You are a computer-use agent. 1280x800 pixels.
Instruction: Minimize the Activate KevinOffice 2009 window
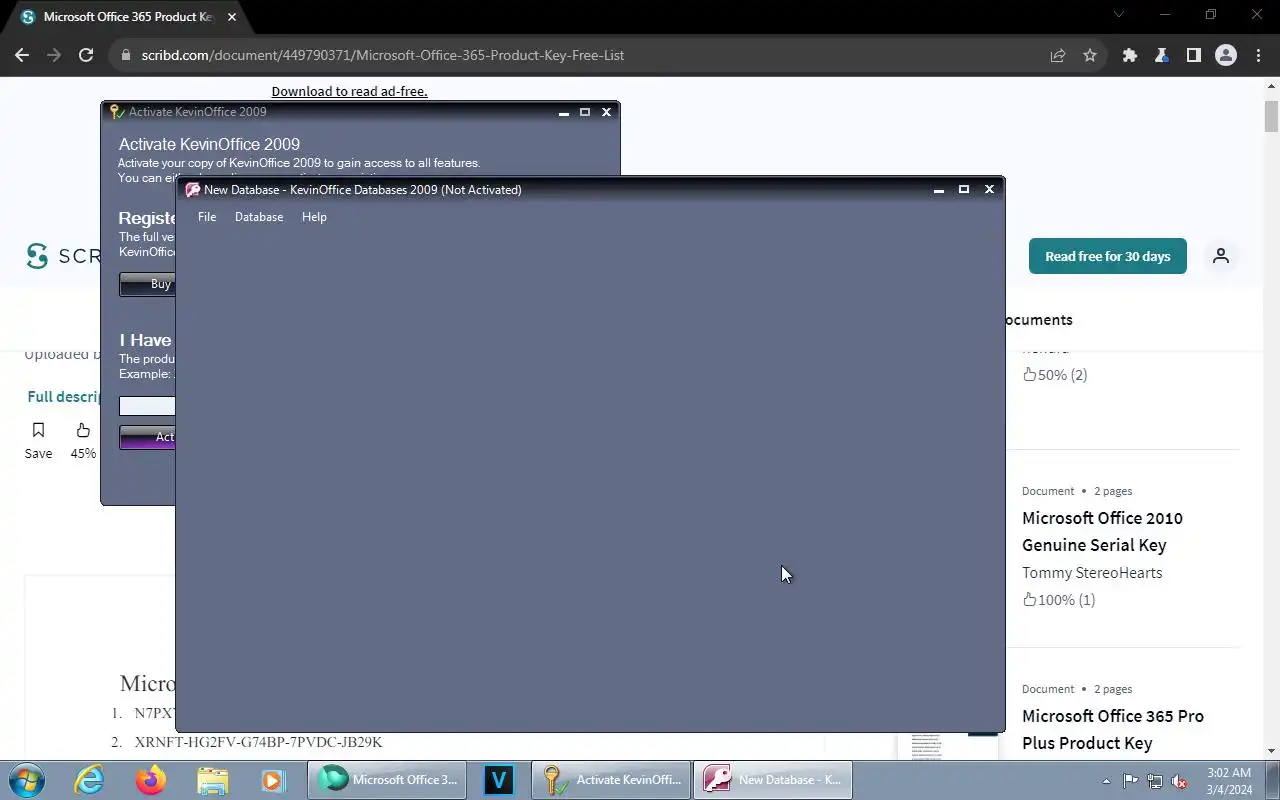(564, 112)
